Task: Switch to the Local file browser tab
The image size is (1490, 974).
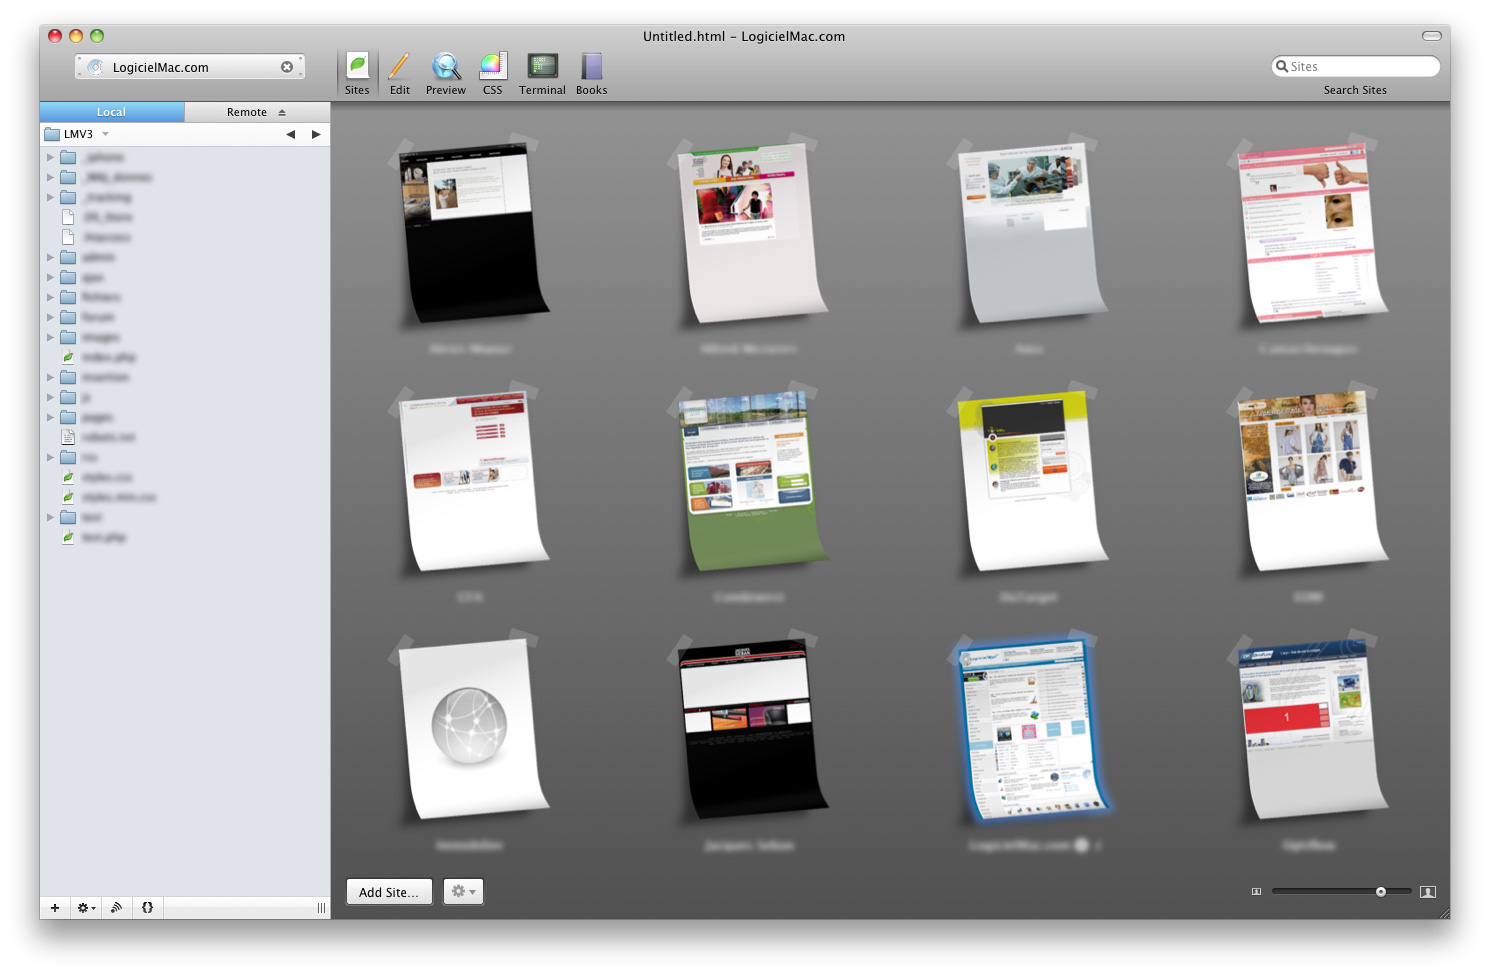Action: coord(112,112)
